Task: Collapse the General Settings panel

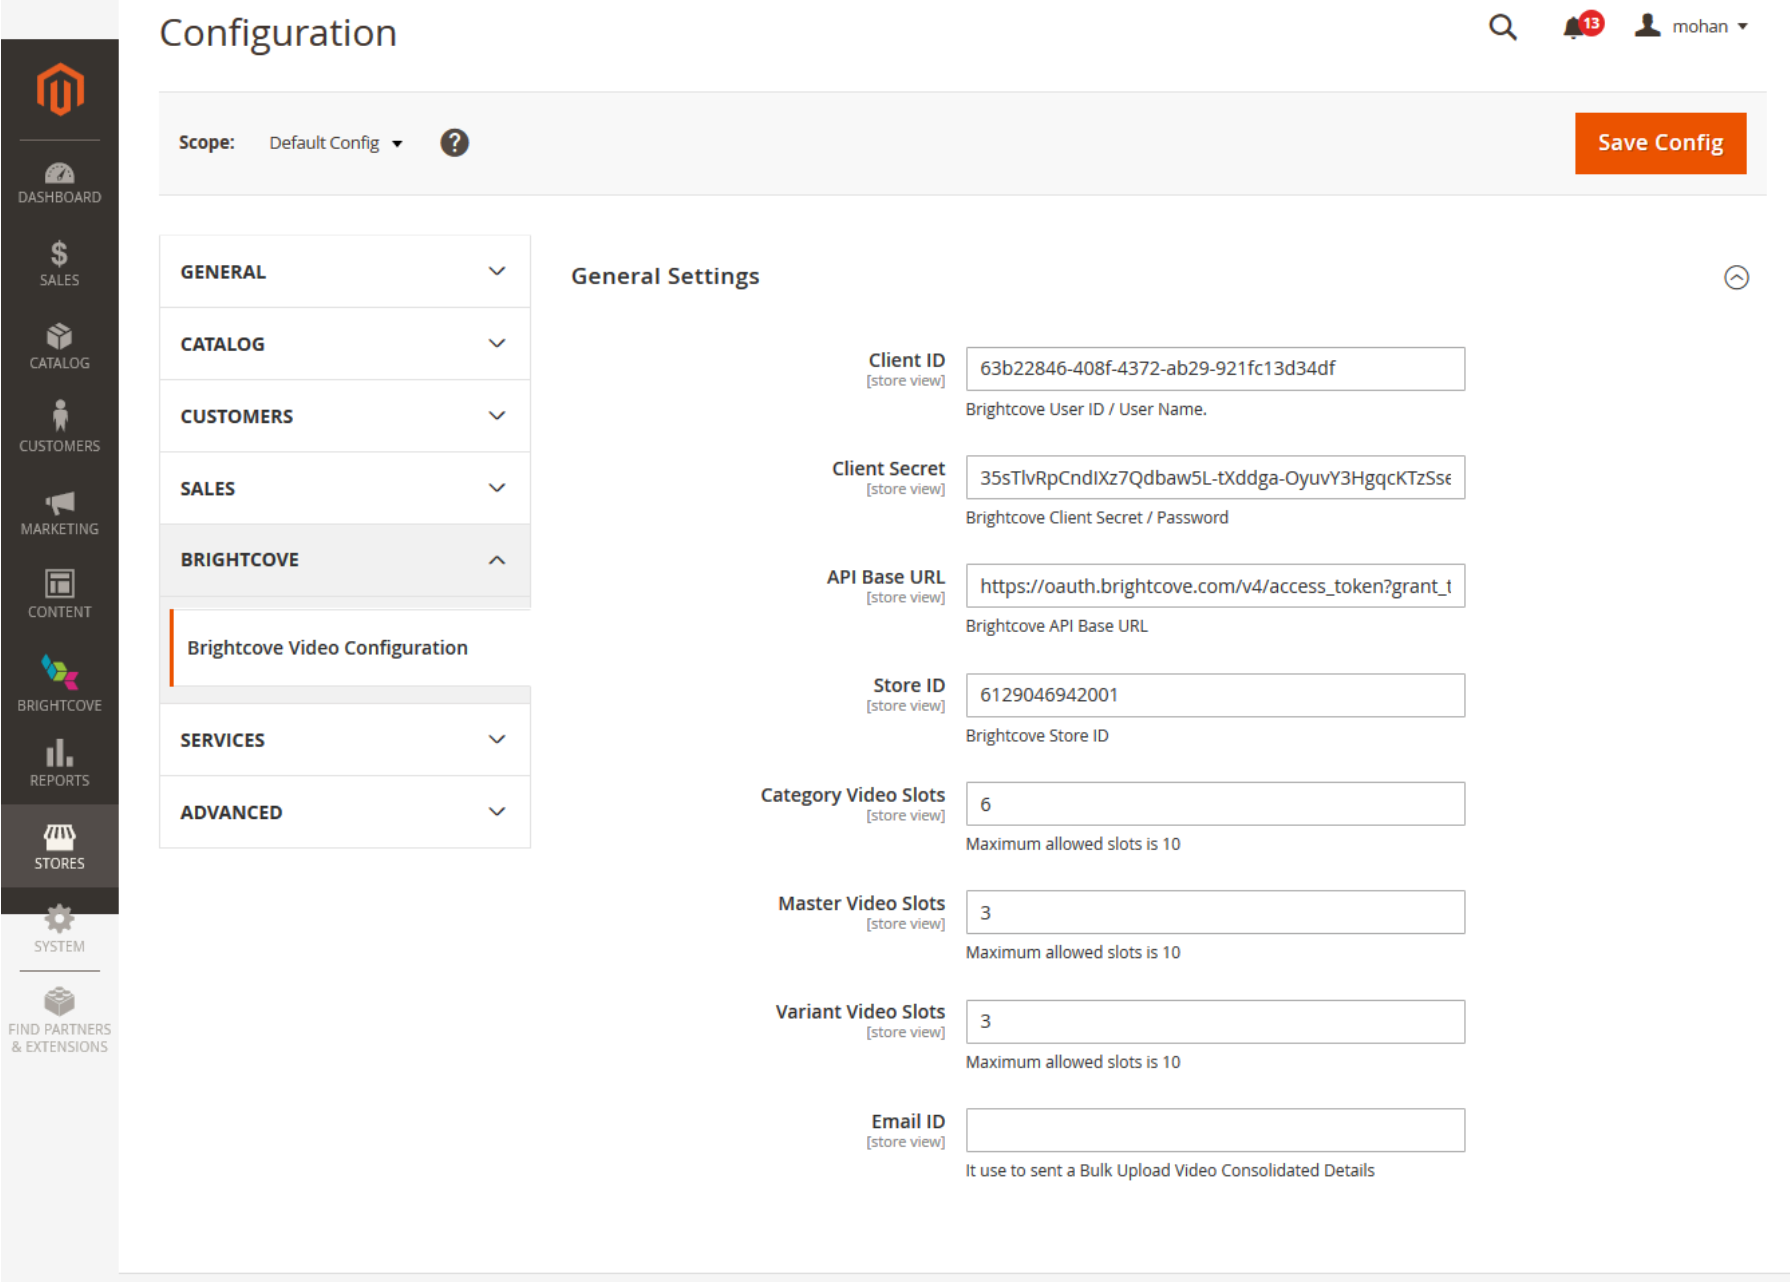Action: point(1737,277)
